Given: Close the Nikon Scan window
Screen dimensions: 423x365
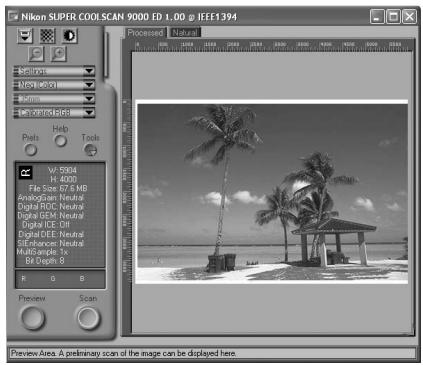Looking at the screenshot, I should pos(409,16).
